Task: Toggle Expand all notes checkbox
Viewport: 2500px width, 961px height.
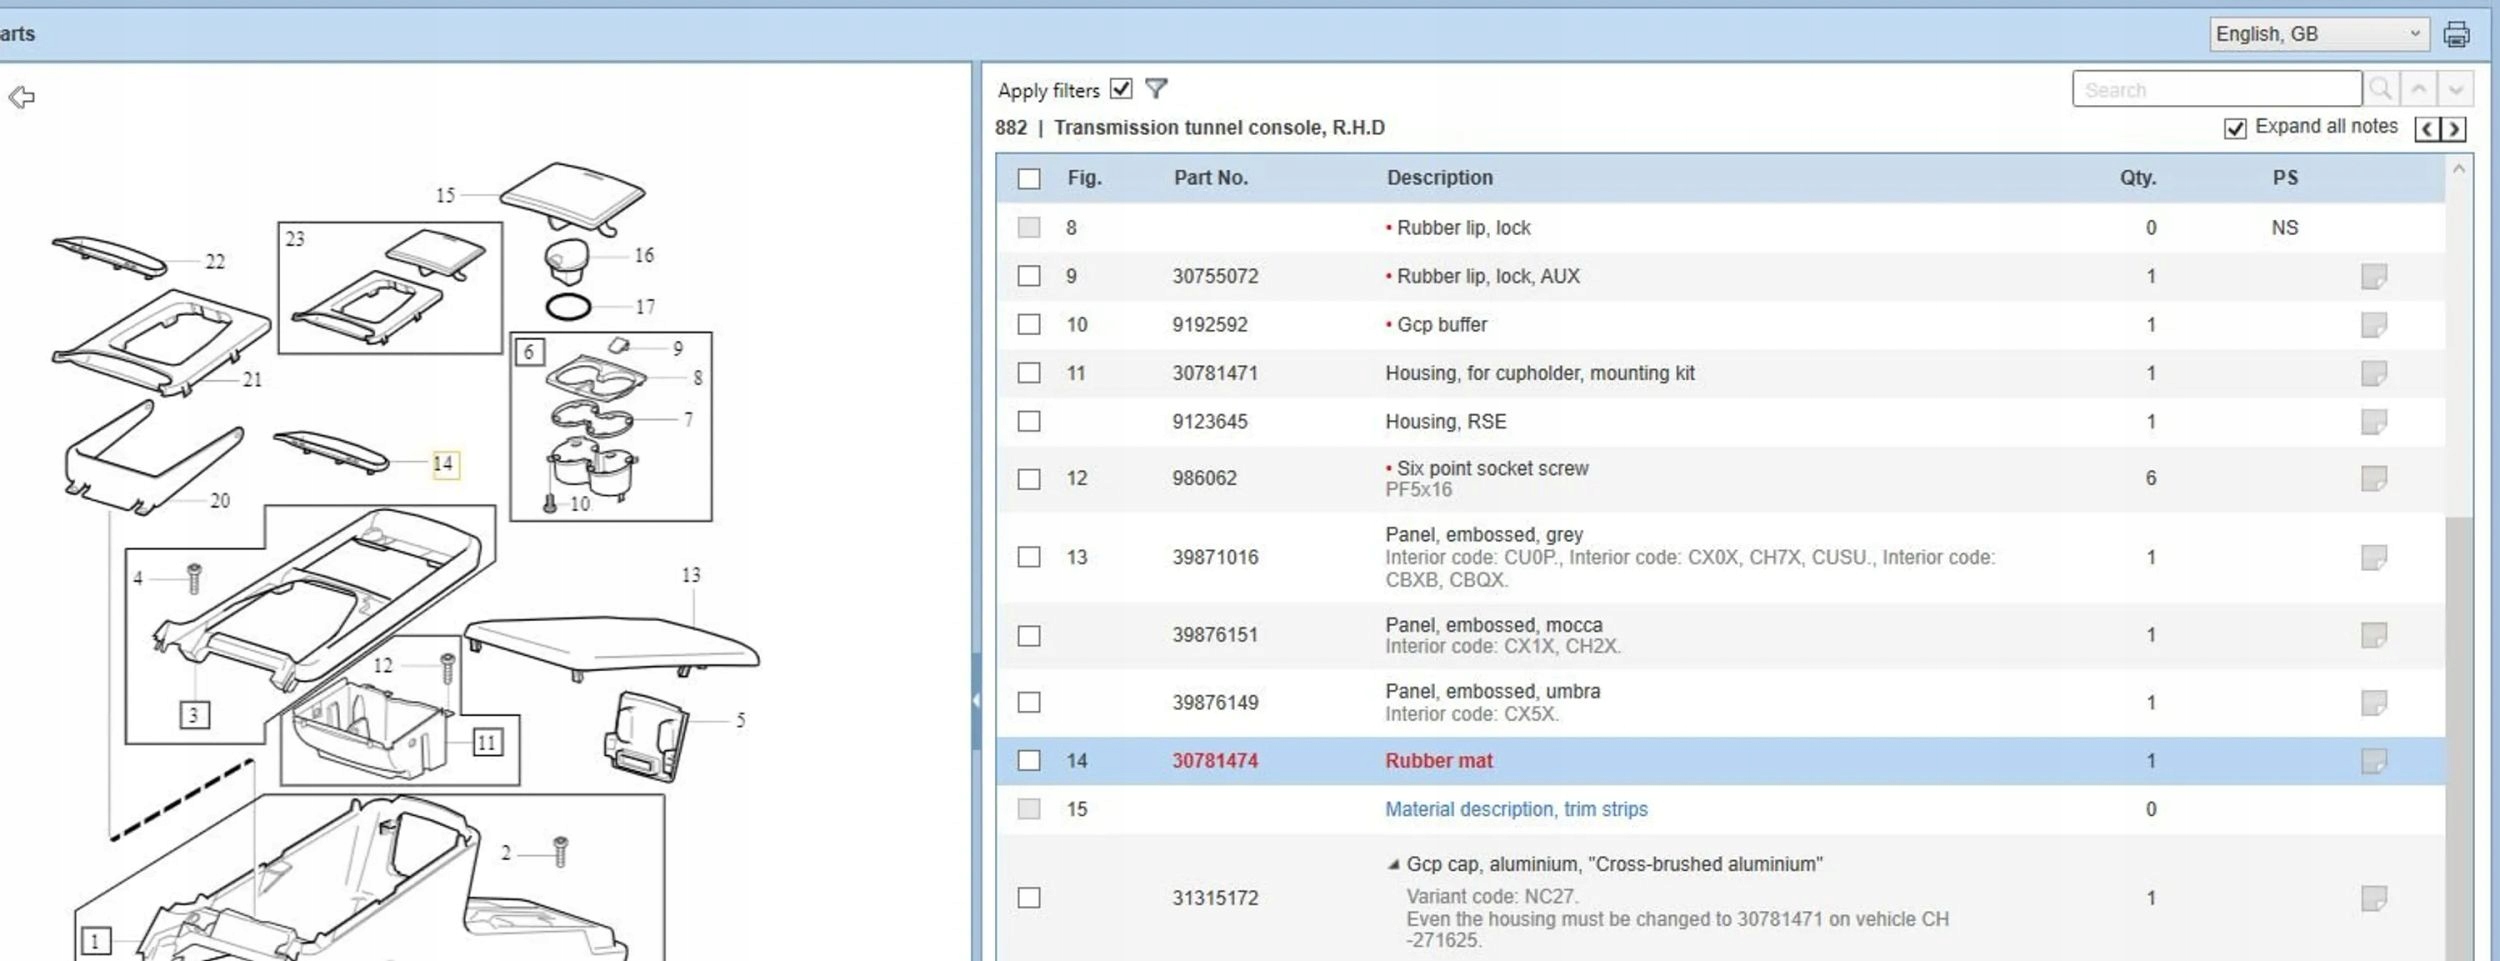Action: [x=2235, y=128]
